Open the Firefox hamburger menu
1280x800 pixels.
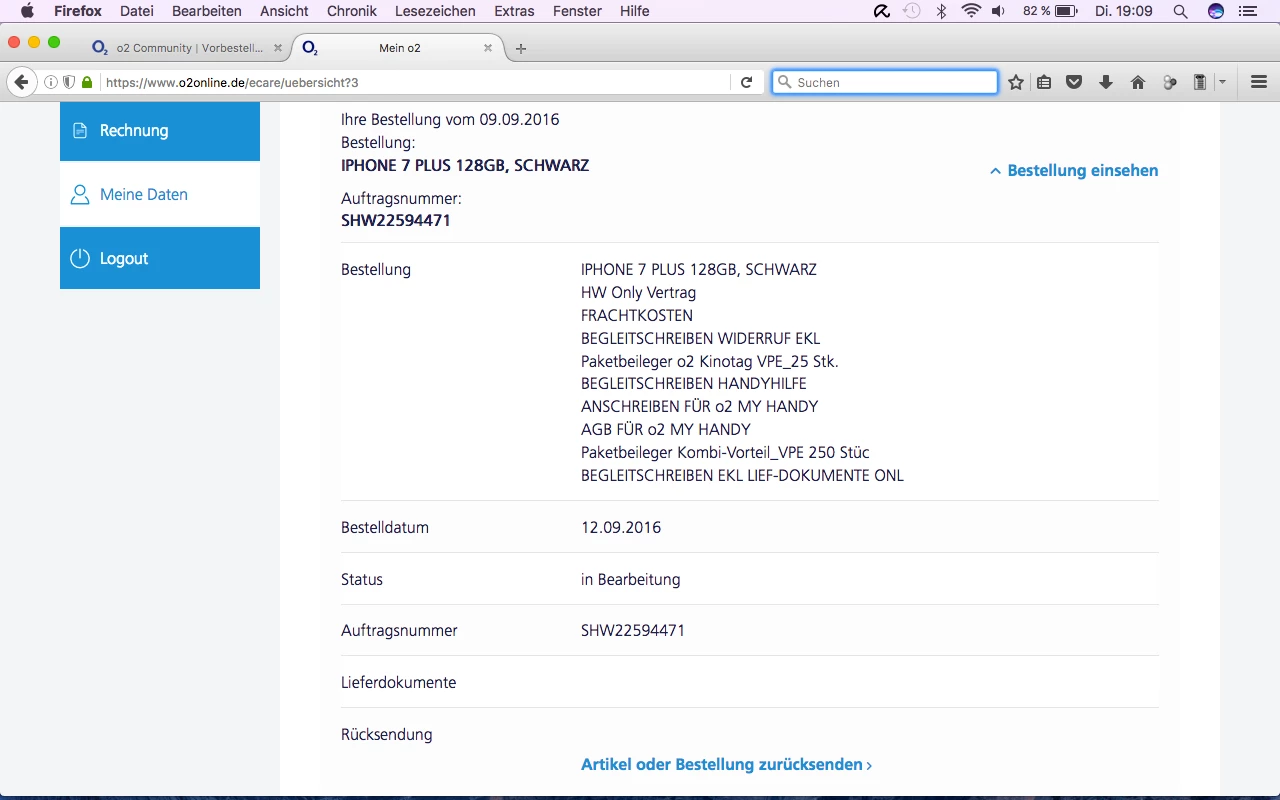point(1259,82)
